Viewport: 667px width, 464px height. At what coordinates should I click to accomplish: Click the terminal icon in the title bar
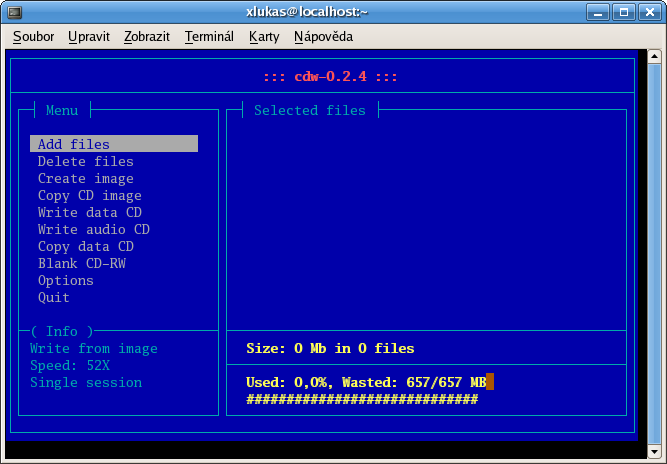click(14, 12)
